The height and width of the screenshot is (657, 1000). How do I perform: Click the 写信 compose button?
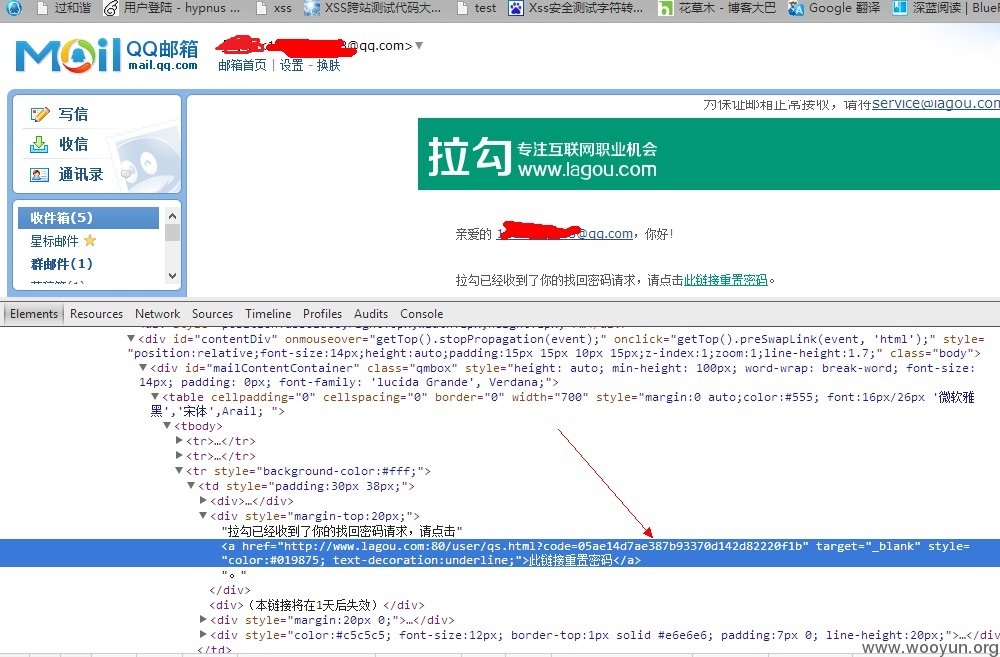click(73, 114)
